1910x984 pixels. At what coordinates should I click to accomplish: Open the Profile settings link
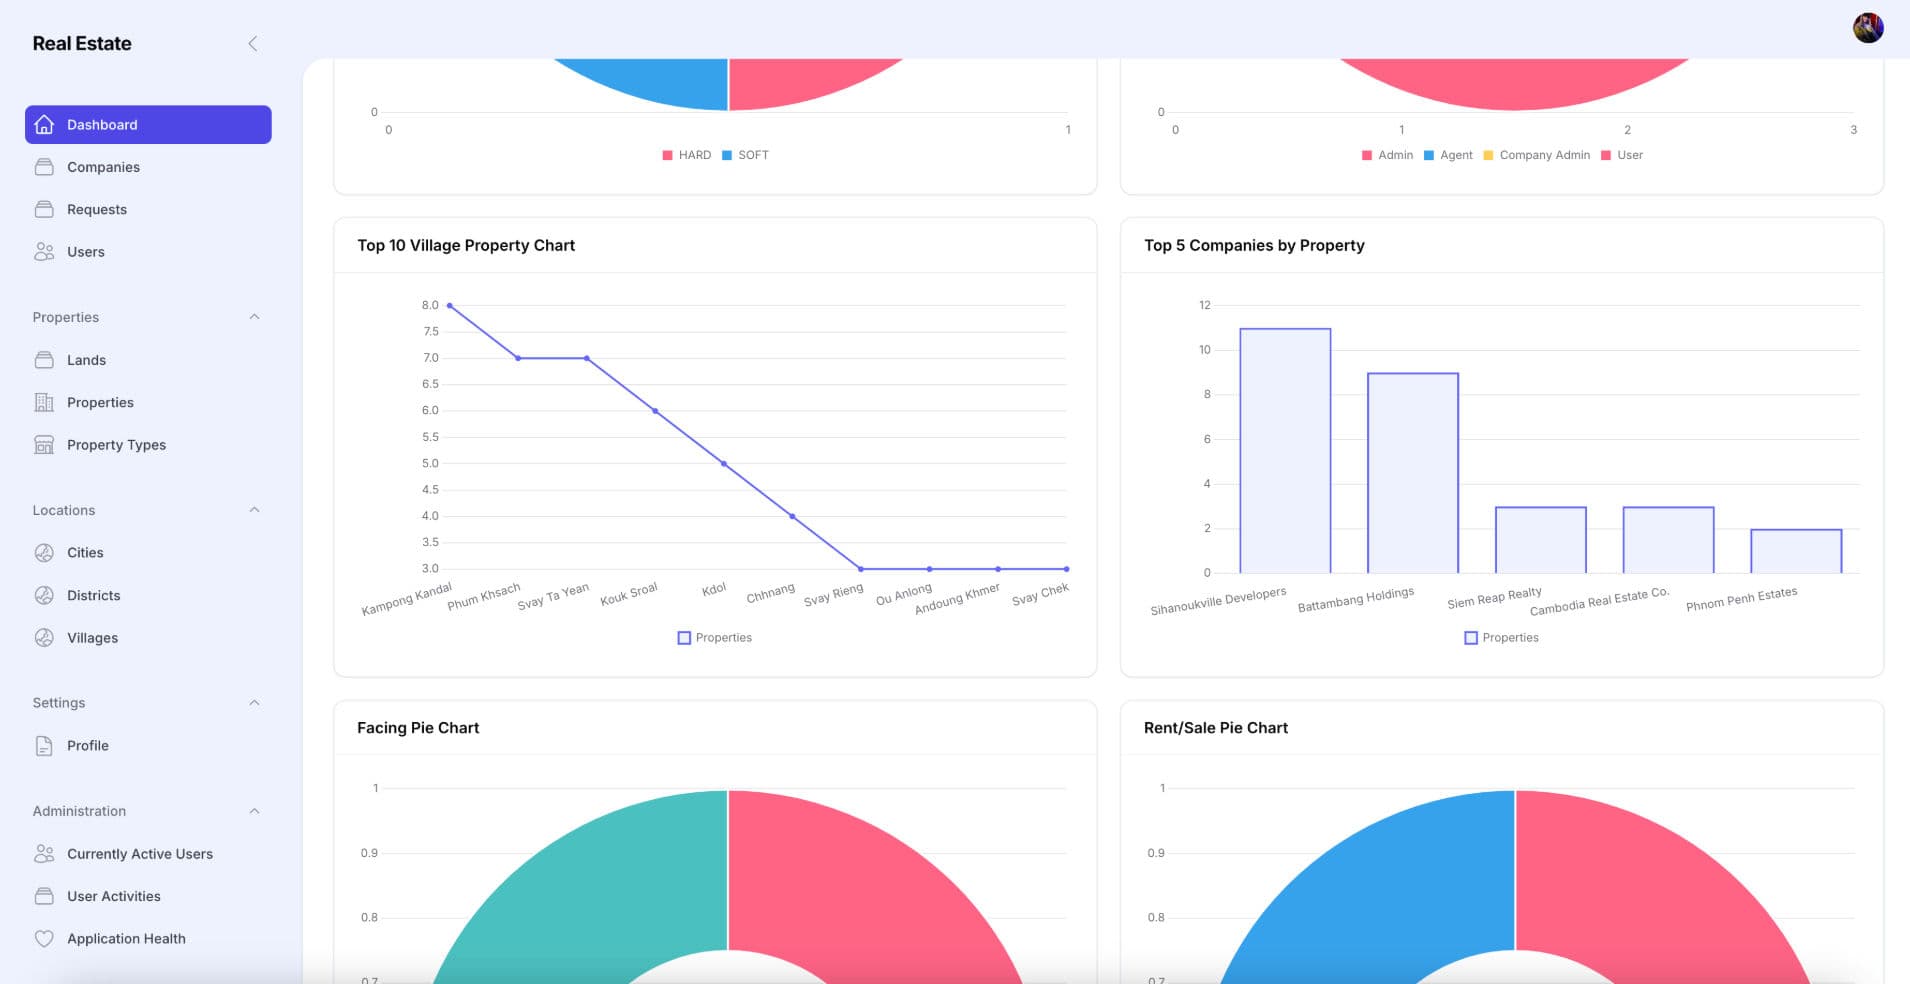pyautogui.click(x=148, y=745)
